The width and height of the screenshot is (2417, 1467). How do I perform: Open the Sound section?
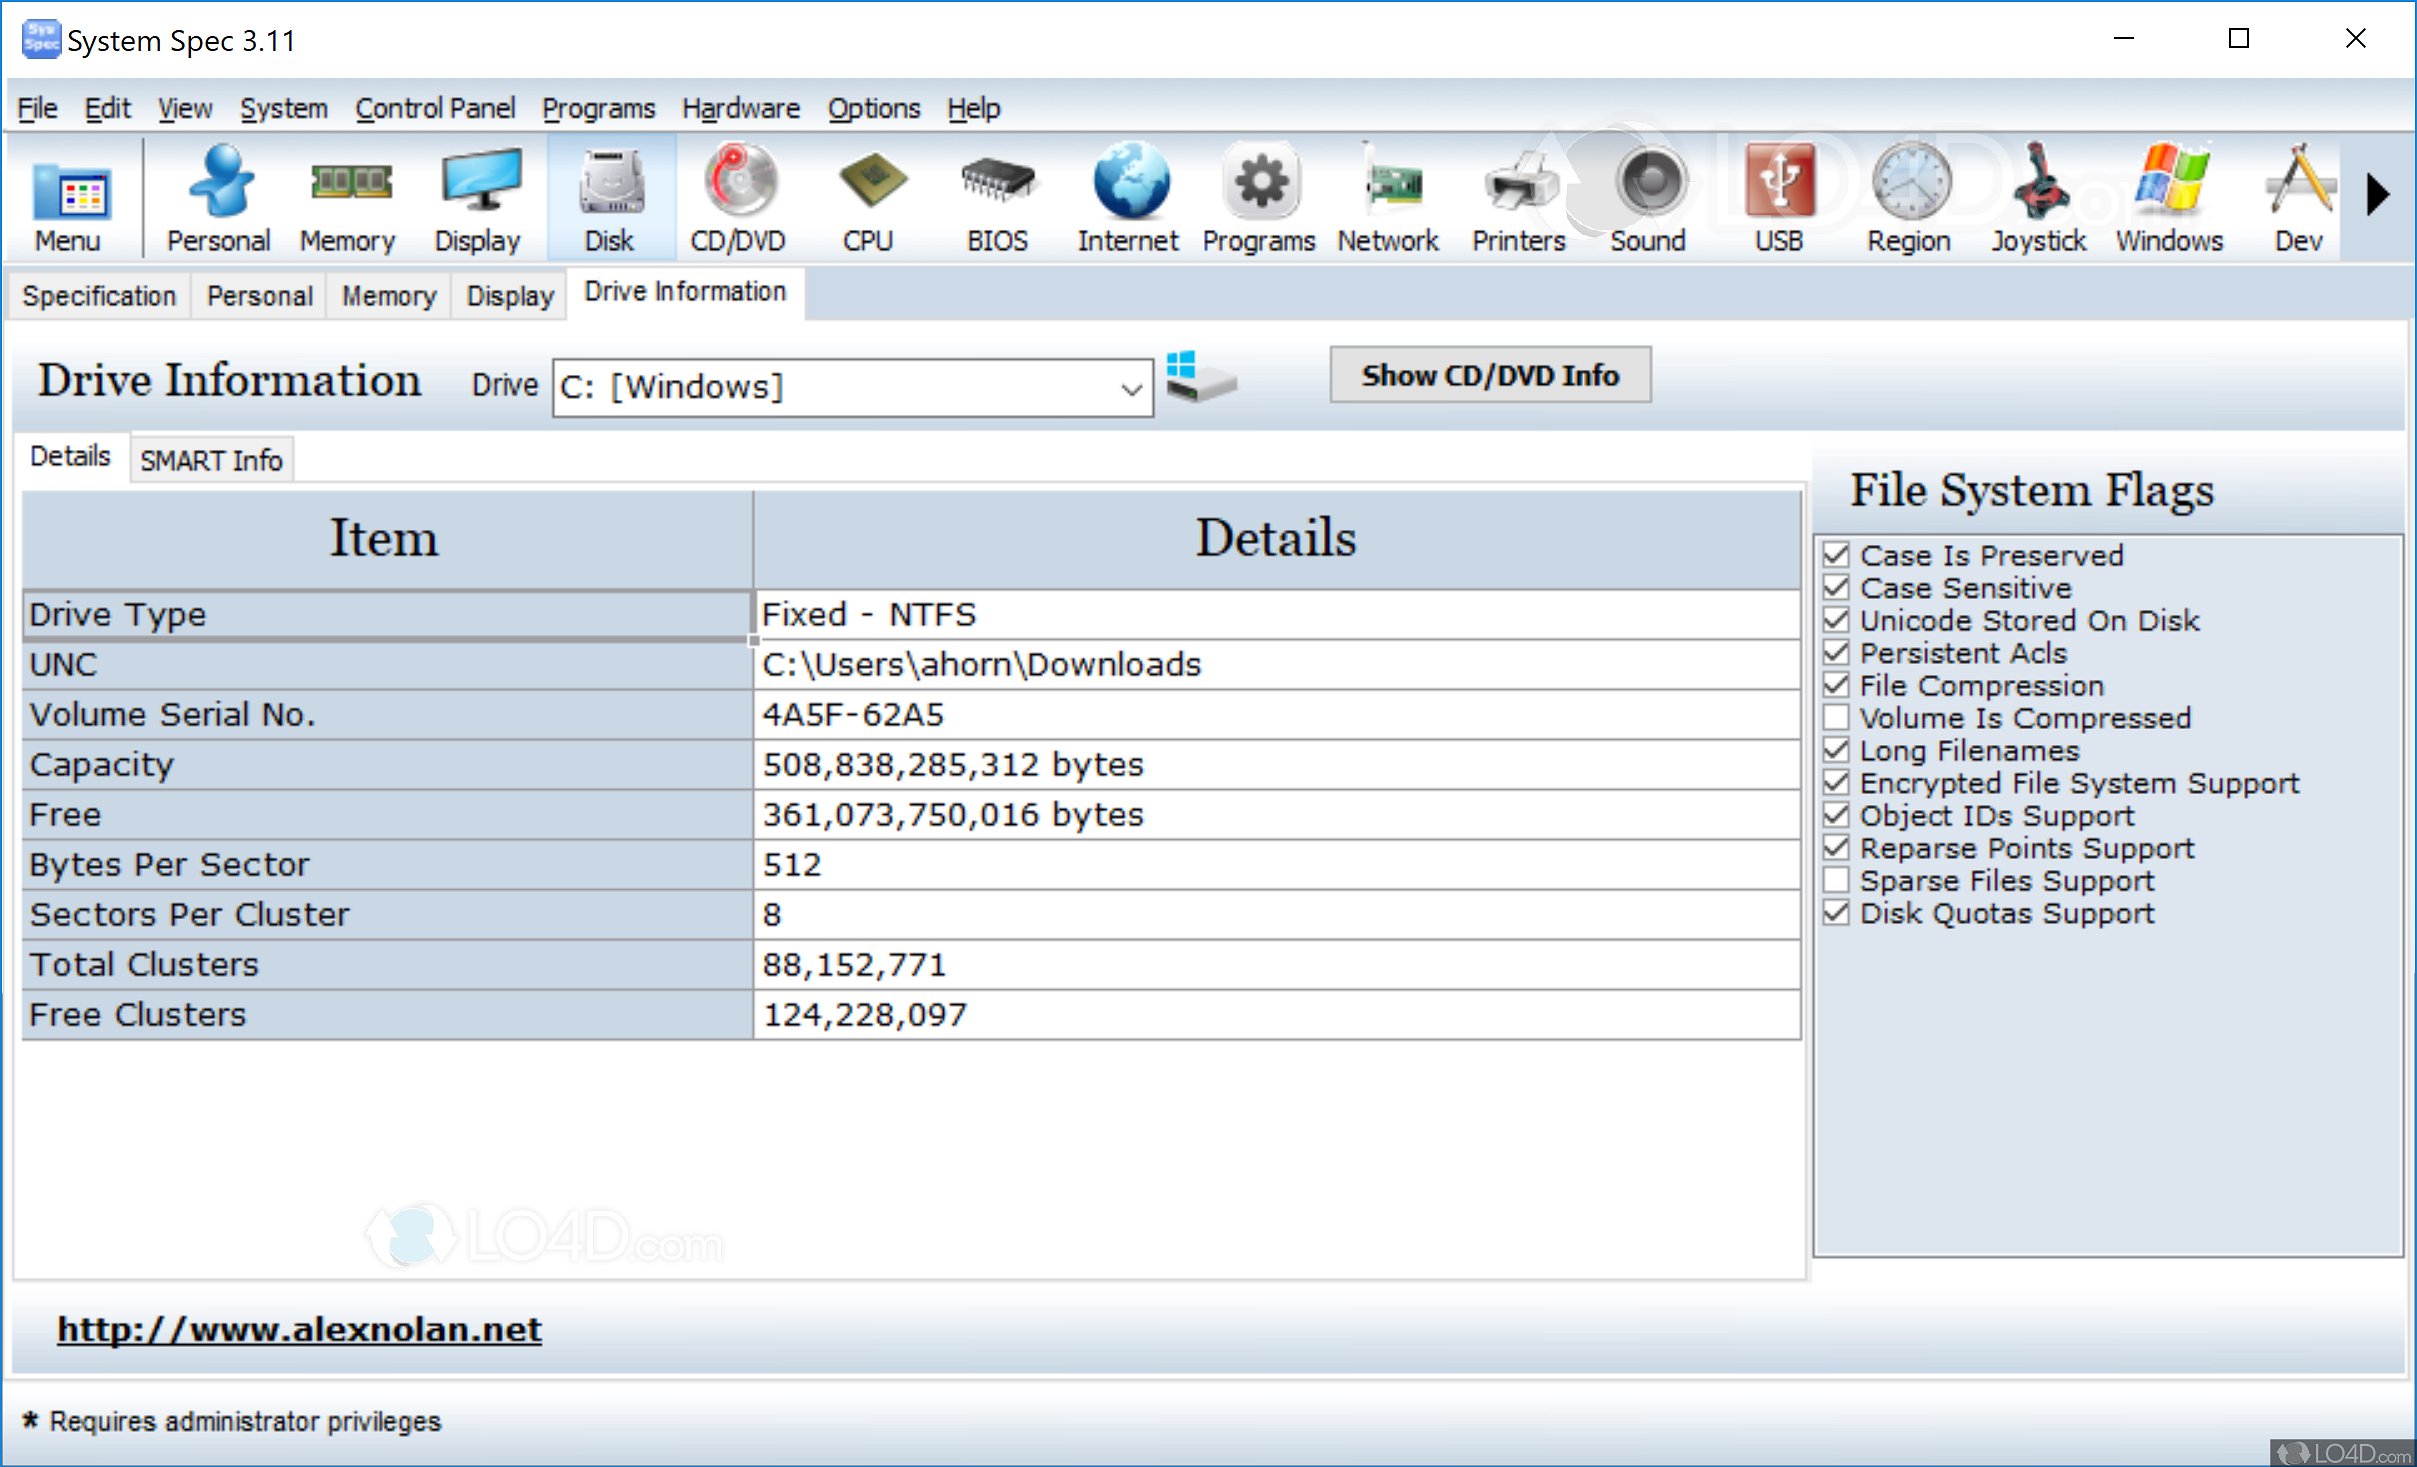point(1647,195)
